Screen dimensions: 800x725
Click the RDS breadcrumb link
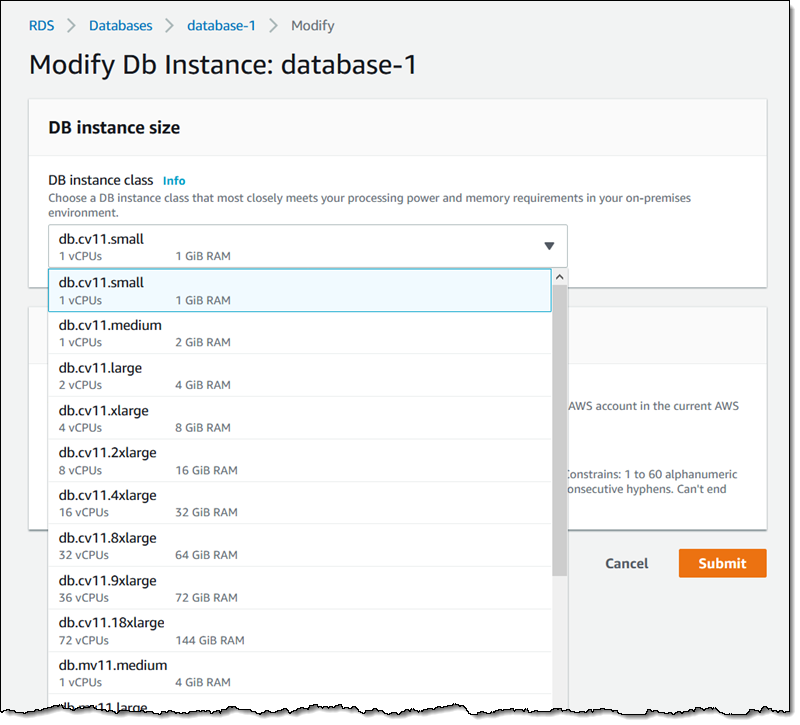click(42, 25)
